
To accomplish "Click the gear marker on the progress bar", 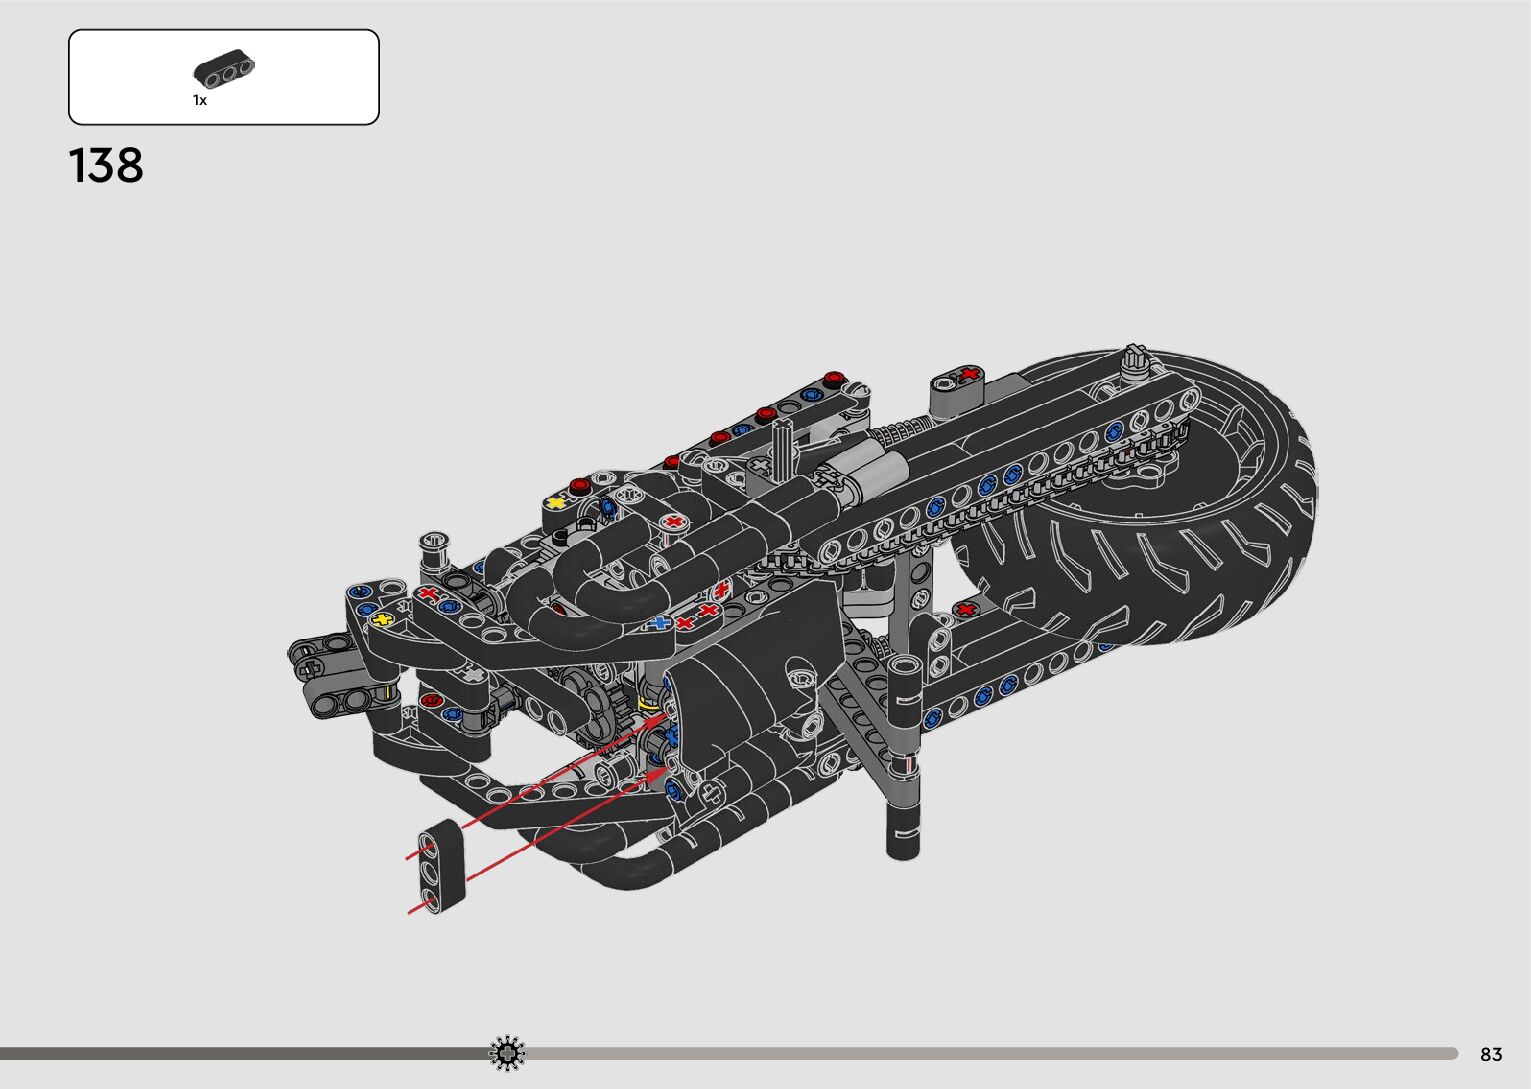I will [x=507, y=1053].
